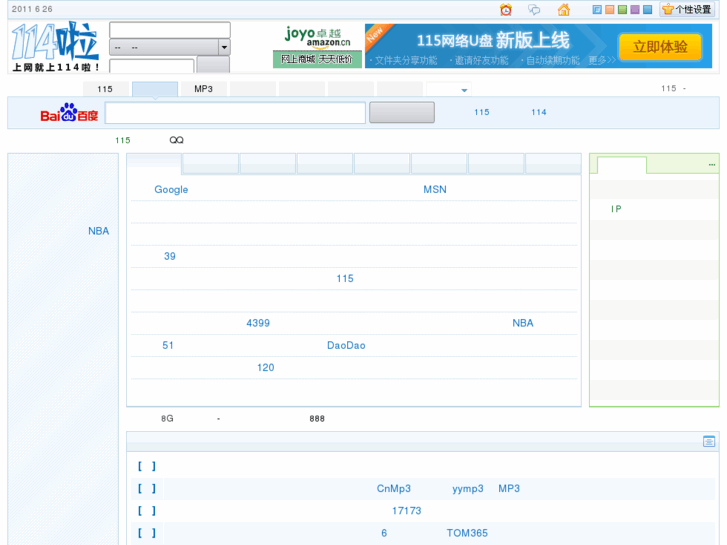Open the QQ link below search bar
Screen dimensions: 727x545
[177, 140]
